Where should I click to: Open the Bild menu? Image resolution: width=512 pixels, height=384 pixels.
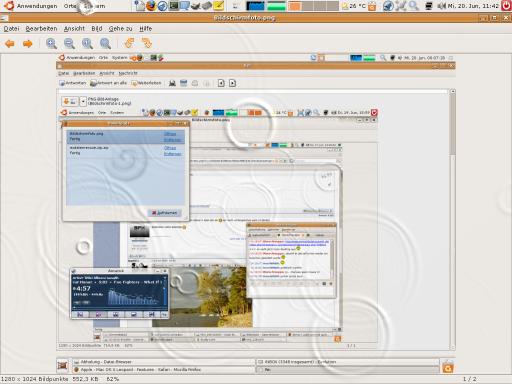[97, 29]
